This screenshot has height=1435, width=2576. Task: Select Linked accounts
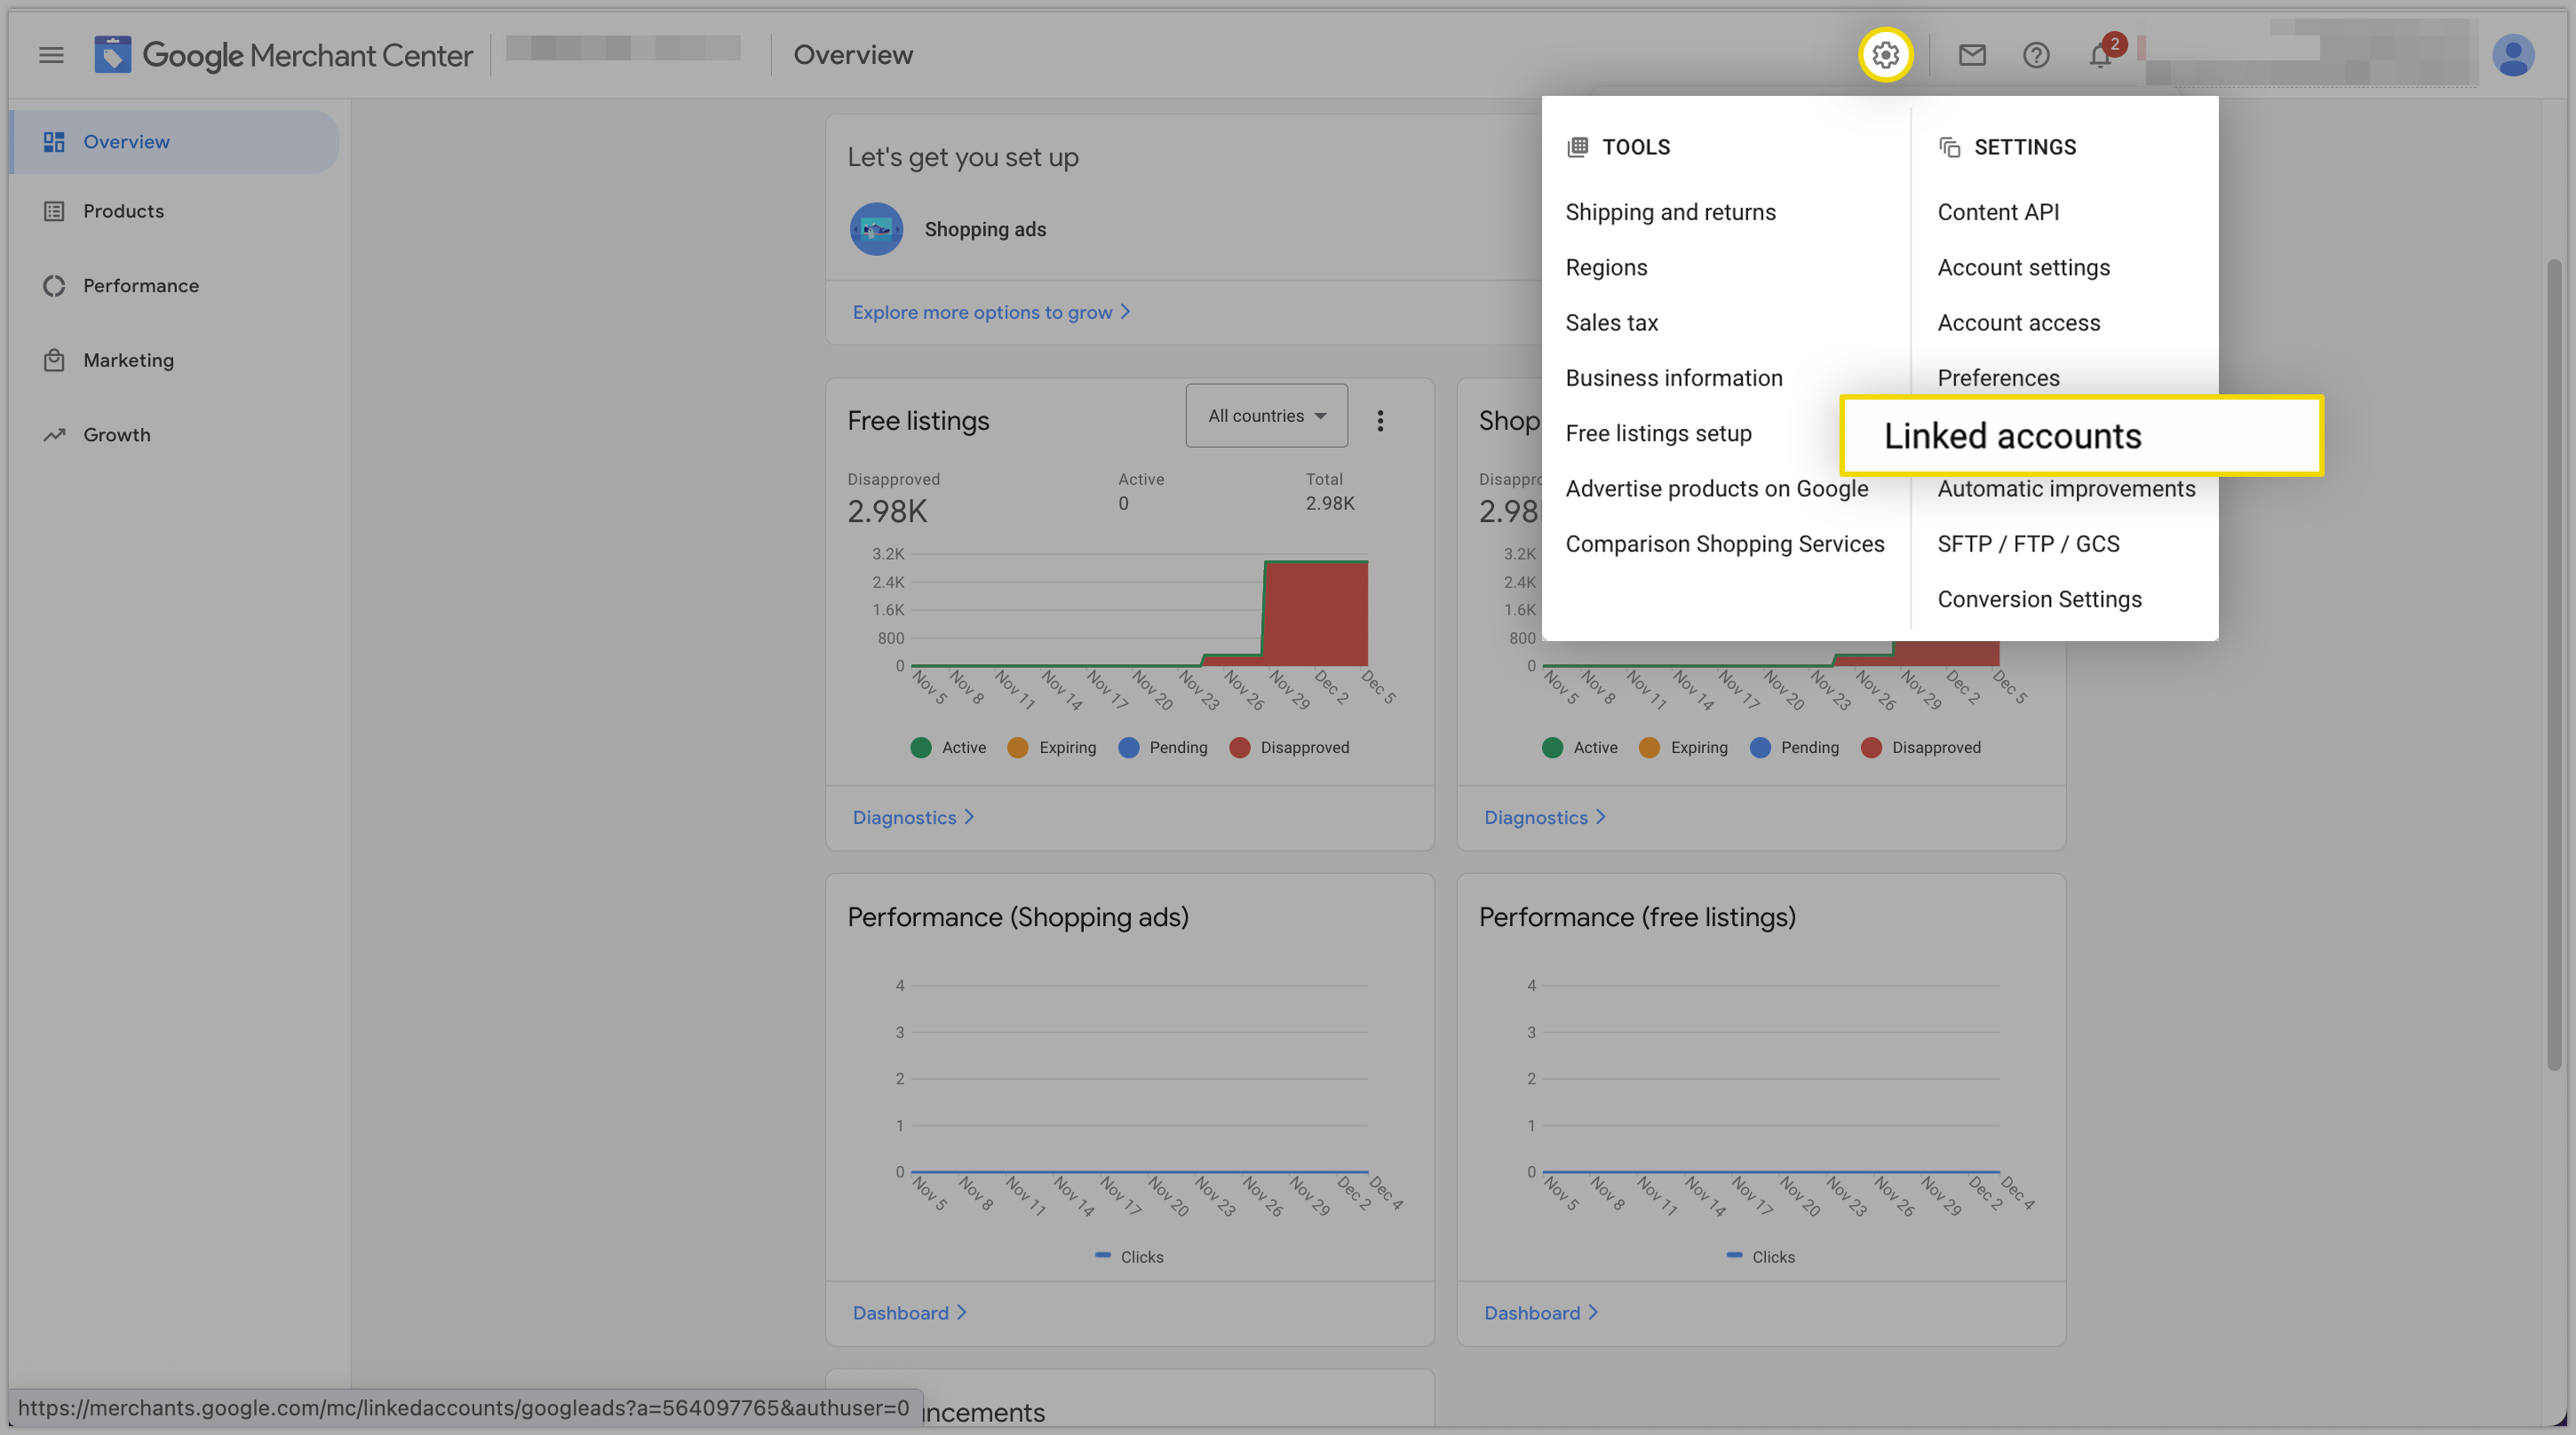coord(2081,435)
